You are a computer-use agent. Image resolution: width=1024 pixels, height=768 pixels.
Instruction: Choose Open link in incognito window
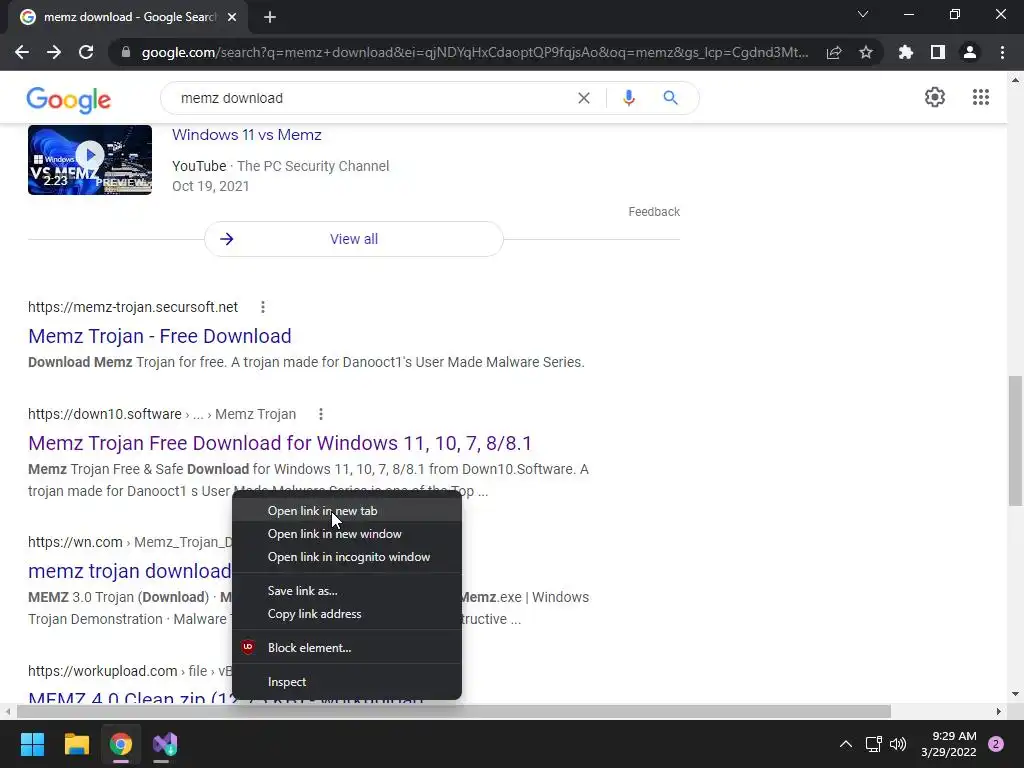[347, 556]
